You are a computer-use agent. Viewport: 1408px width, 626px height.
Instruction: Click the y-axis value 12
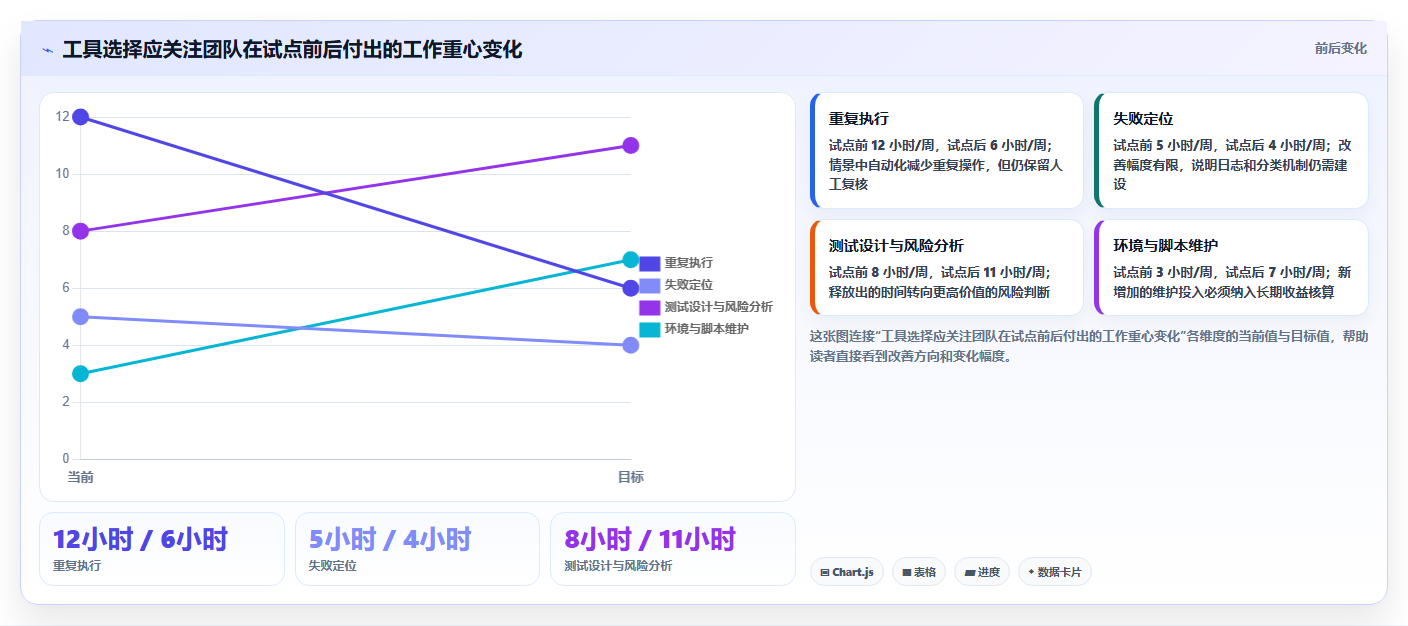coord(63,117)
